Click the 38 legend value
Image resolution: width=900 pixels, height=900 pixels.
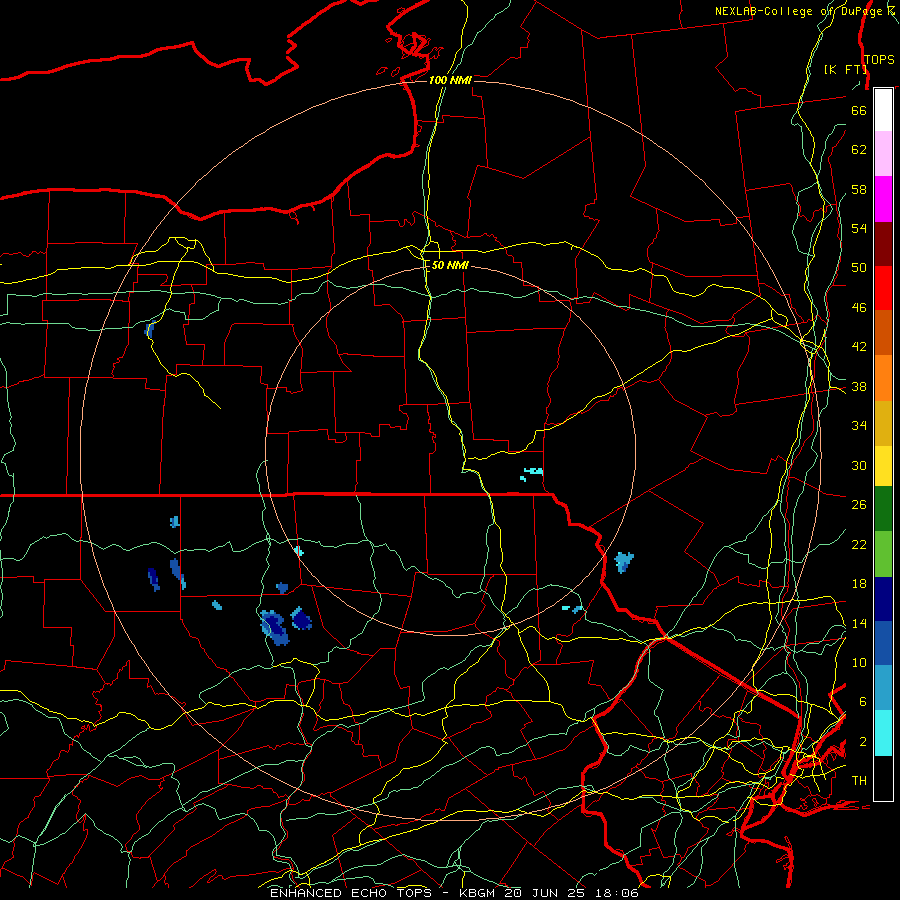point(859,386)
